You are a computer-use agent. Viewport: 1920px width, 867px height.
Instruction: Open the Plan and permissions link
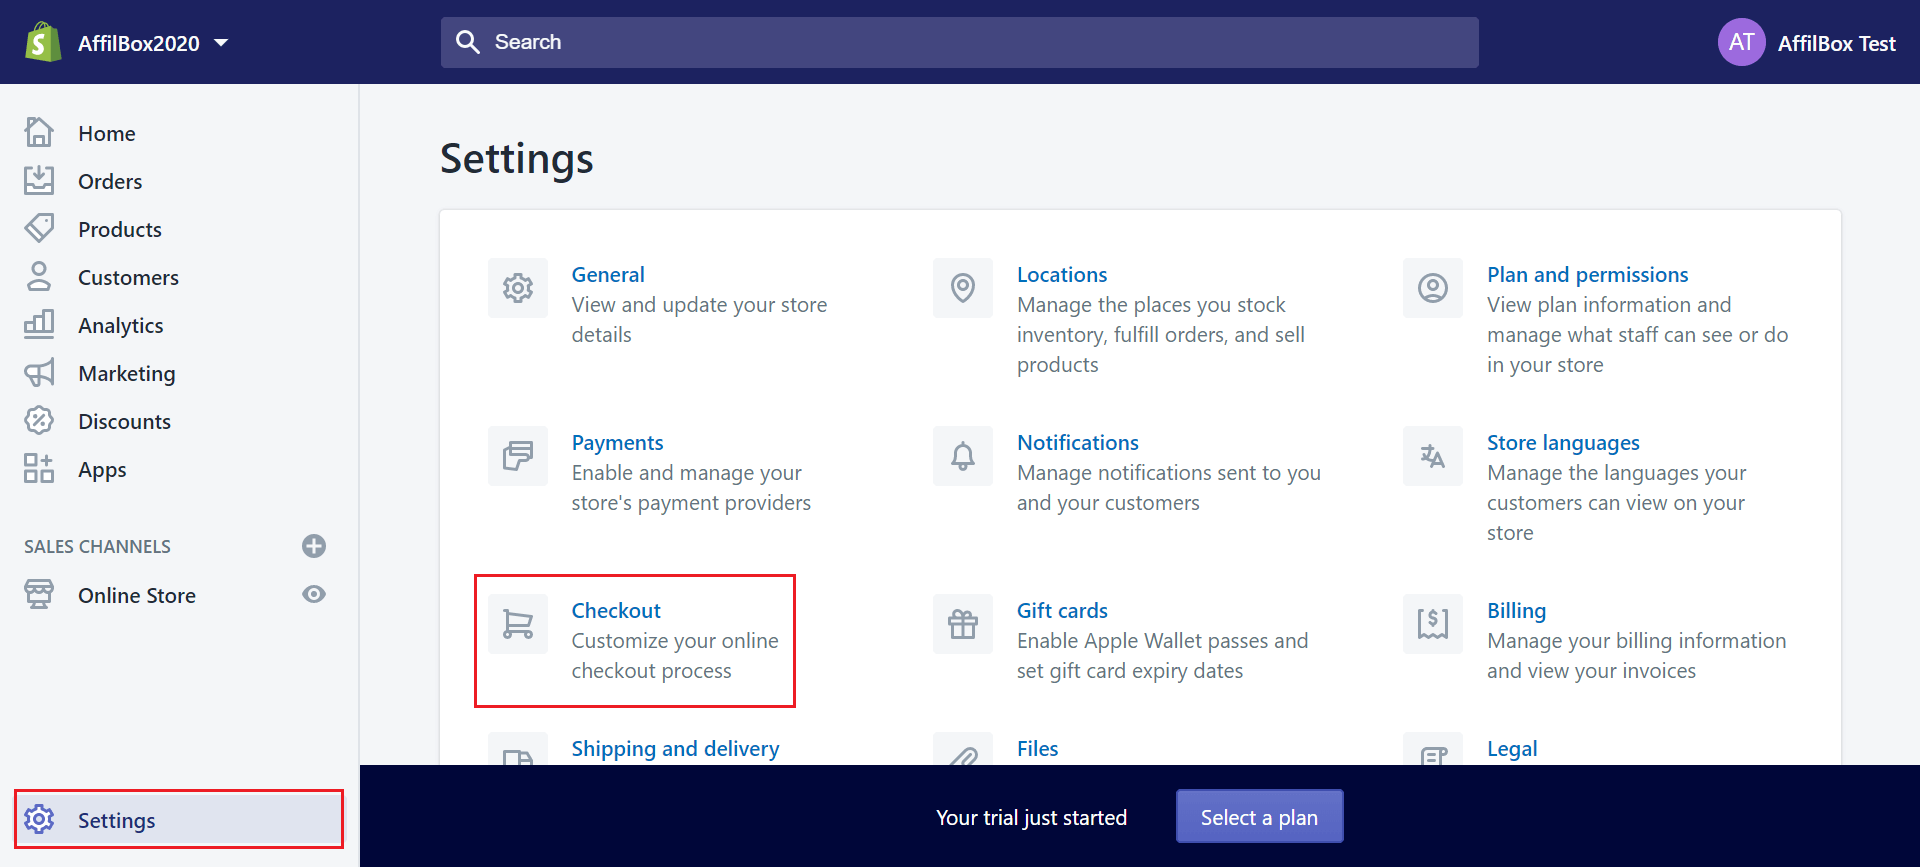coord(1587,275)
